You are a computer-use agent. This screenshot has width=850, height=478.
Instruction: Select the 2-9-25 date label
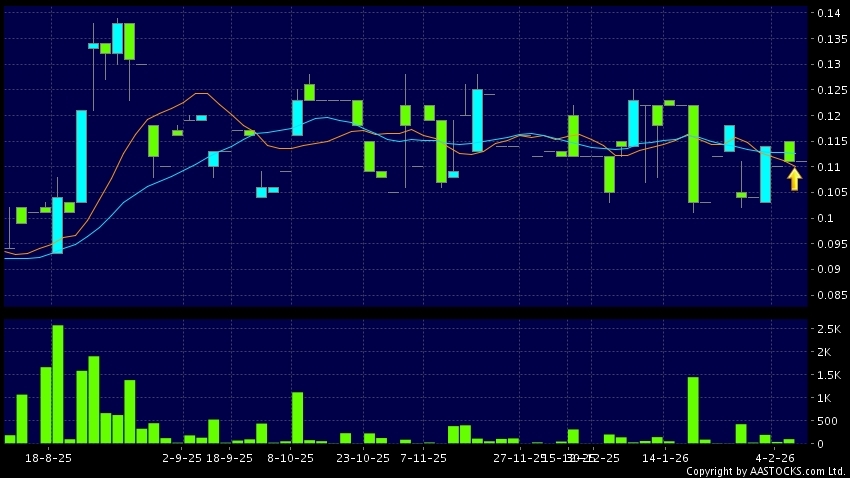(x=182, y=457)
